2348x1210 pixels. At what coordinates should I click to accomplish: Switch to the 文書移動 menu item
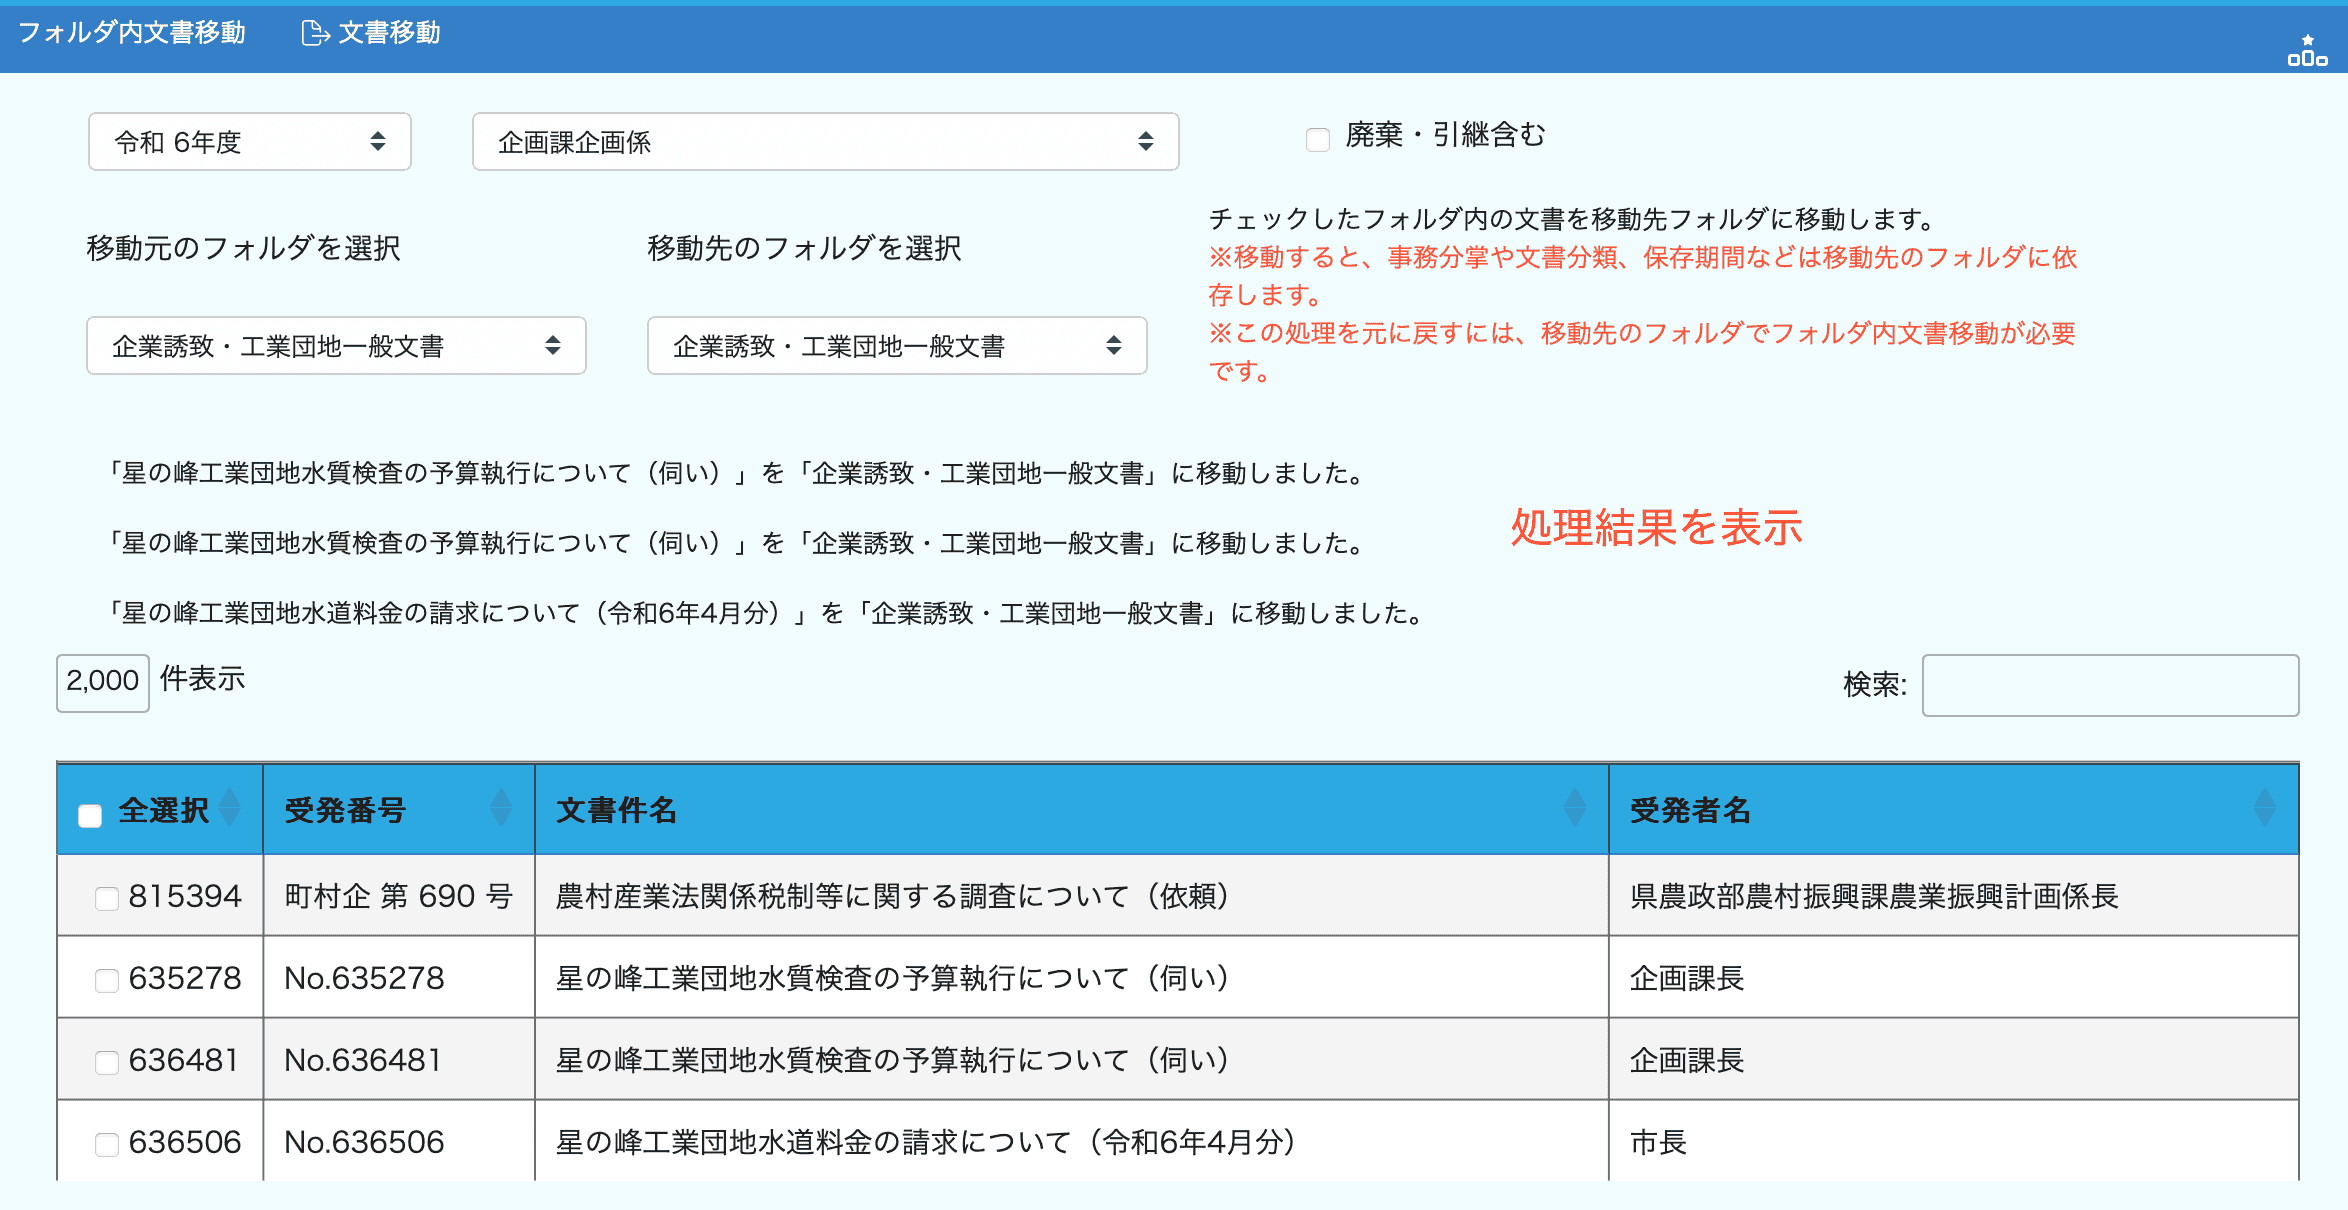tap(389, 33)
